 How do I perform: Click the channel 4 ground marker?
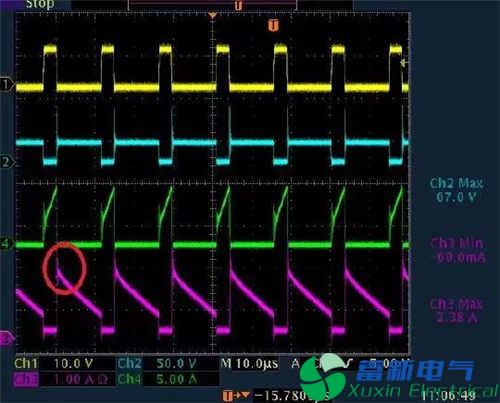point(6,244)
